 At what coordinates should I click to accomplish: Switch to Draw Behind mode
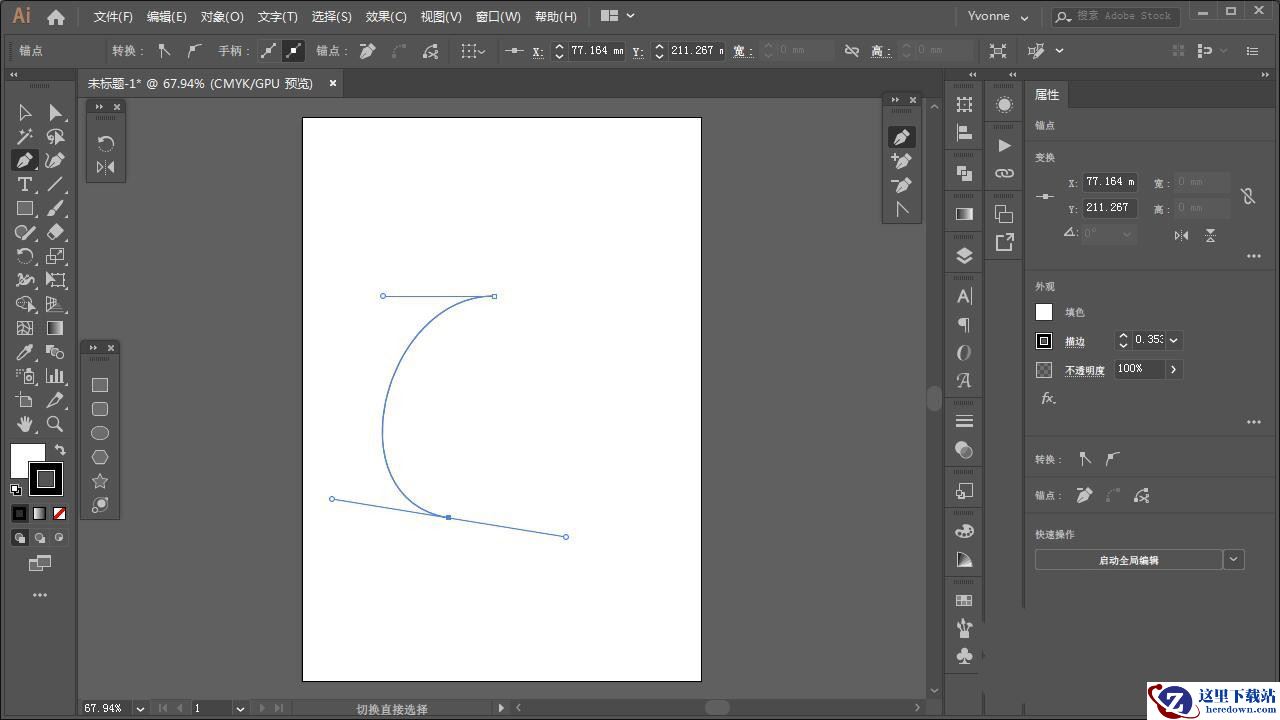[x=39, y=538]
